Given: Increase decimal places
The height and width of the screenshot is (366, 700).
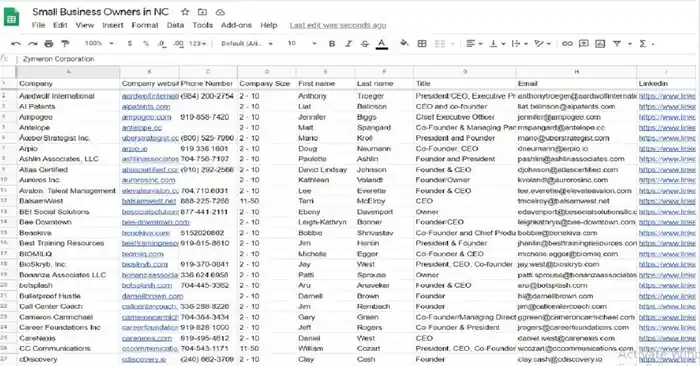Looking at the screenshot, I should click(178, 44).
